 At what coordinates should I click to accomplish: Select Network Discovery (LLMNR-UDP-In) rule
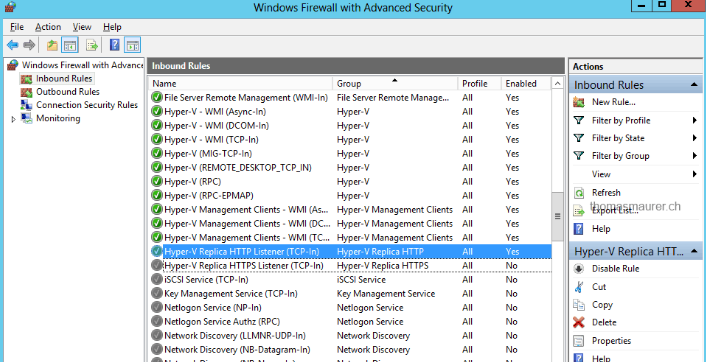349,336
